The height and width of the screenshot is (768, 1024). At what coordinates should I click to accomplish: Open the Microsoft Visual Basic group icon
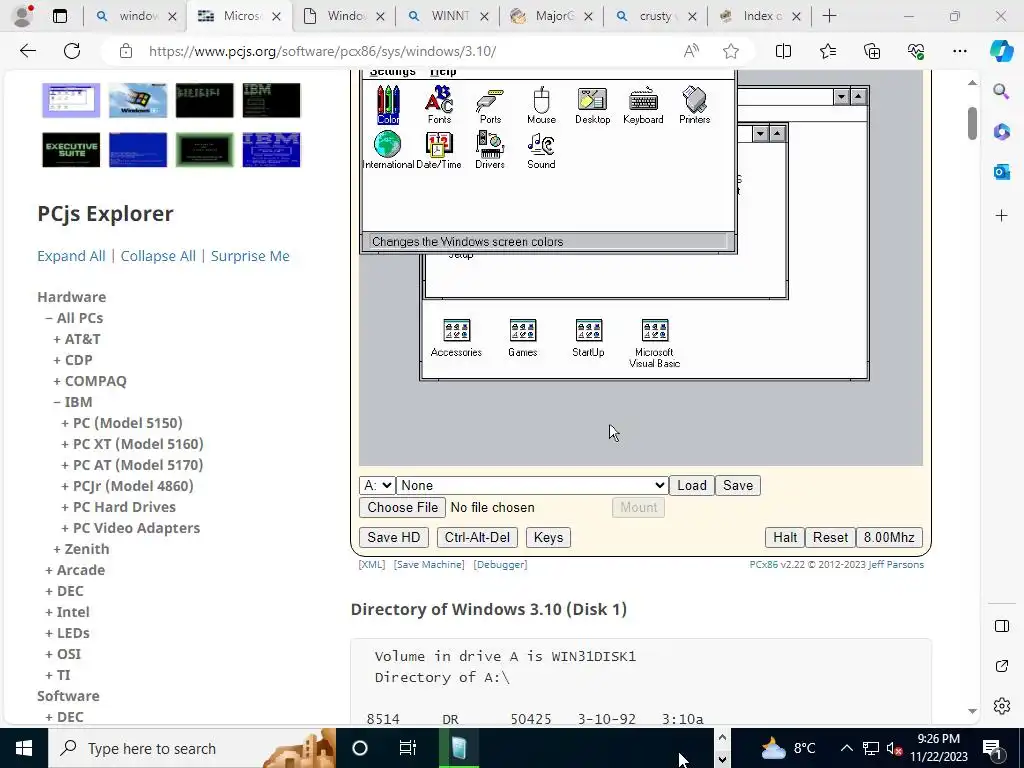tap(654, 343)
